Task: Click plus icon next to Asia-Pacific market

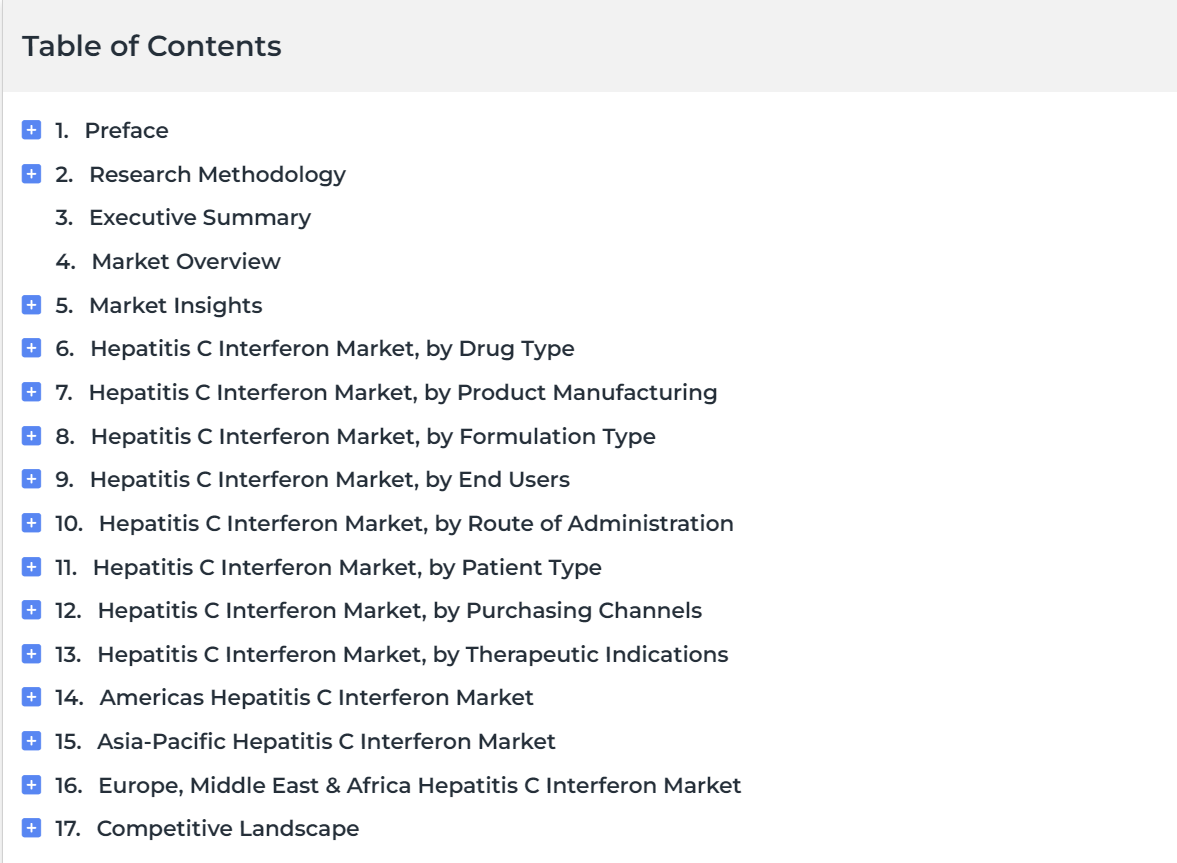Action: pos(32,741)
